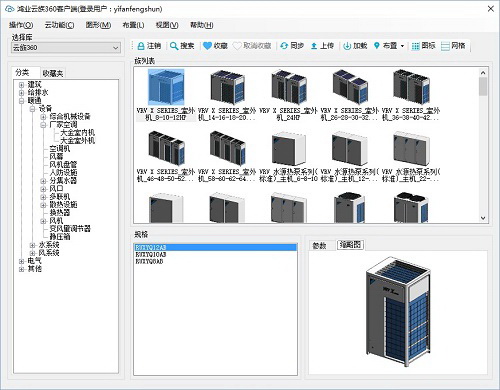This screenshot has width=500, height=390.
Task: Expand the 电气 tree node
Action: pyautogui.click(x=22, y=261)
